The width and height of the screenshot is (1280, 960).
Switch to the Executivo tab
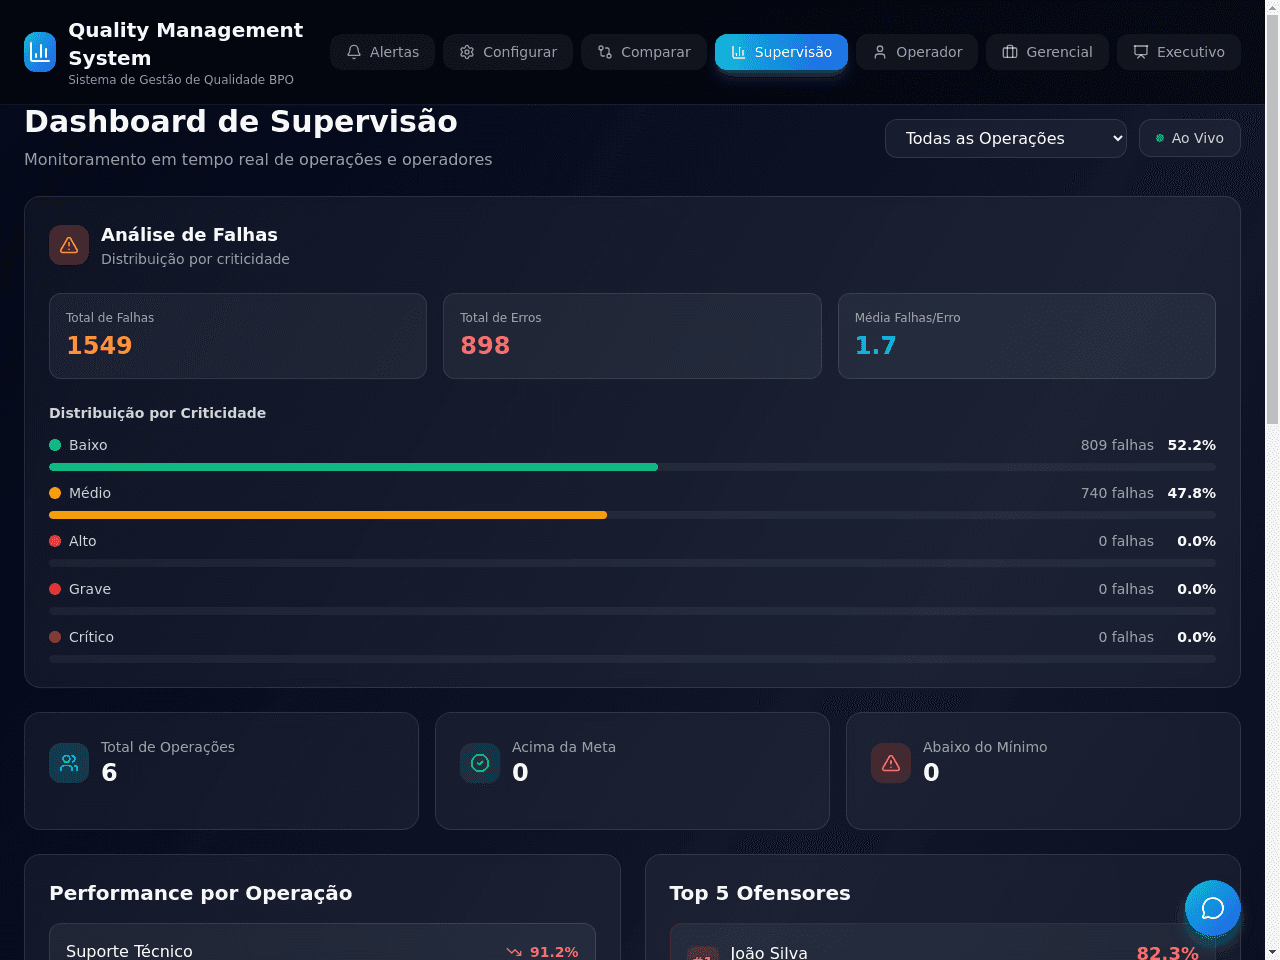coord(1179,52)
